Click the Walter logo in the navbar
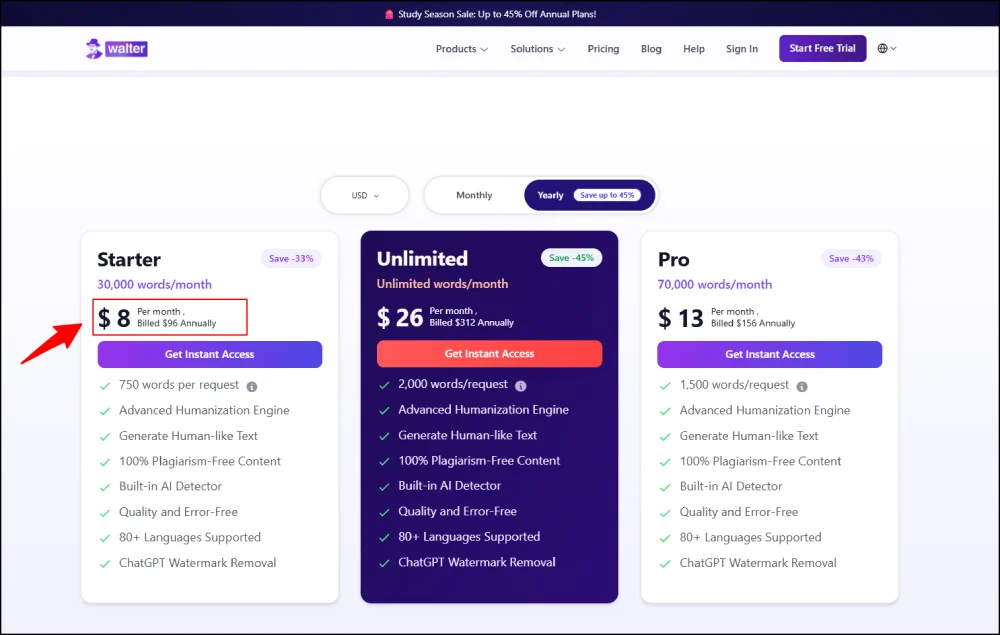 (115, 48)
